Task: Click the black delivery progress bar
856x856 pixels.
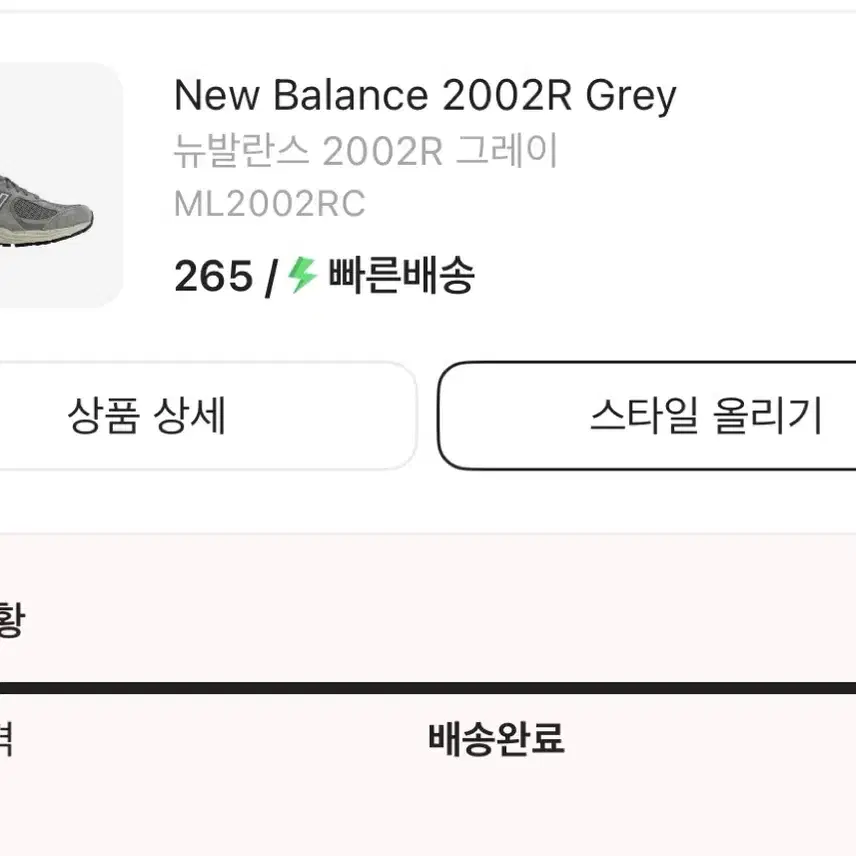Action: pos(428,688)
